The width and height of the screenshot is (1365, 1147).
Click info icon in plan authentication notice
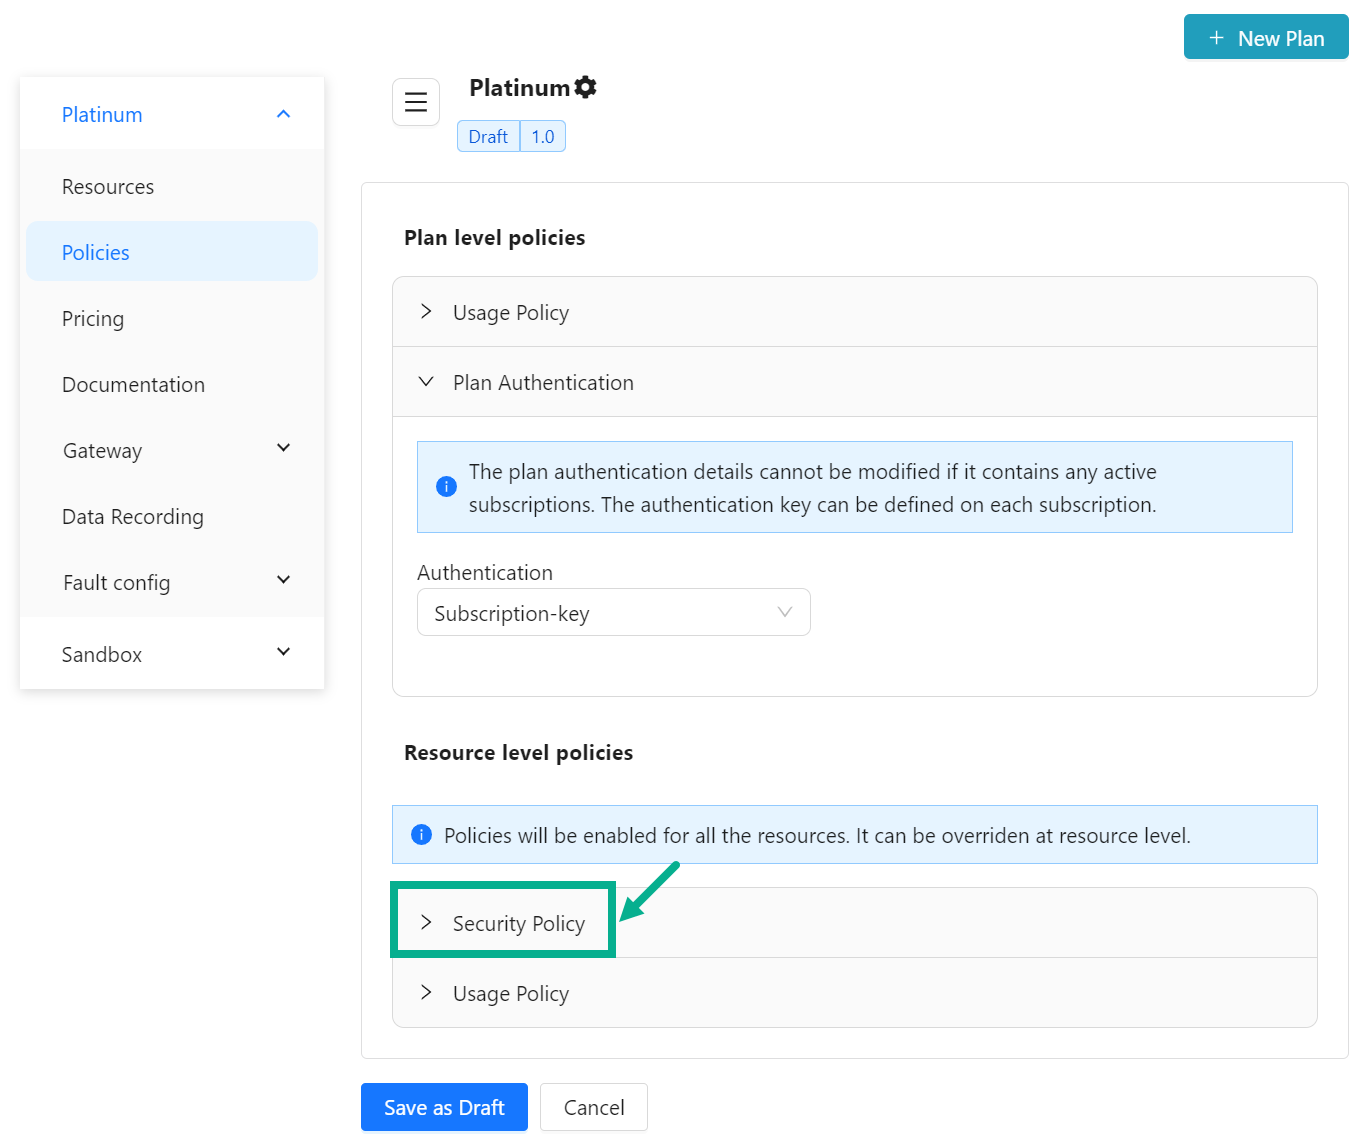[446, 487]
